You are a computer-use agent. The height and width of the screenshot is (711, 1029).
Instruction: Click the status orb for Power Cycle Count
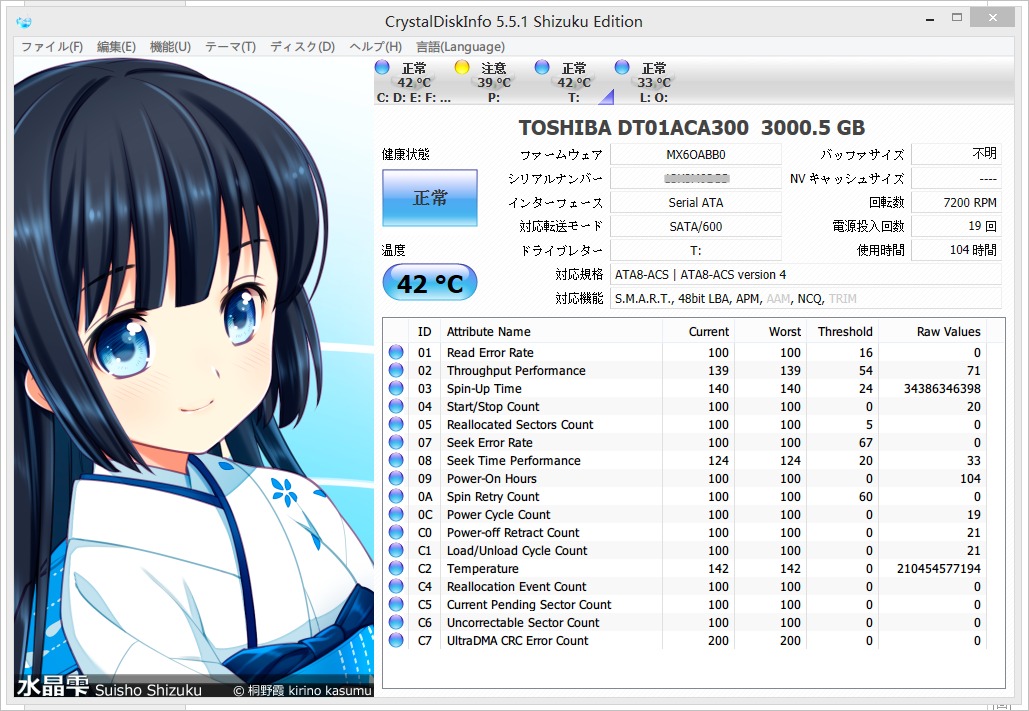click(396, 515)
